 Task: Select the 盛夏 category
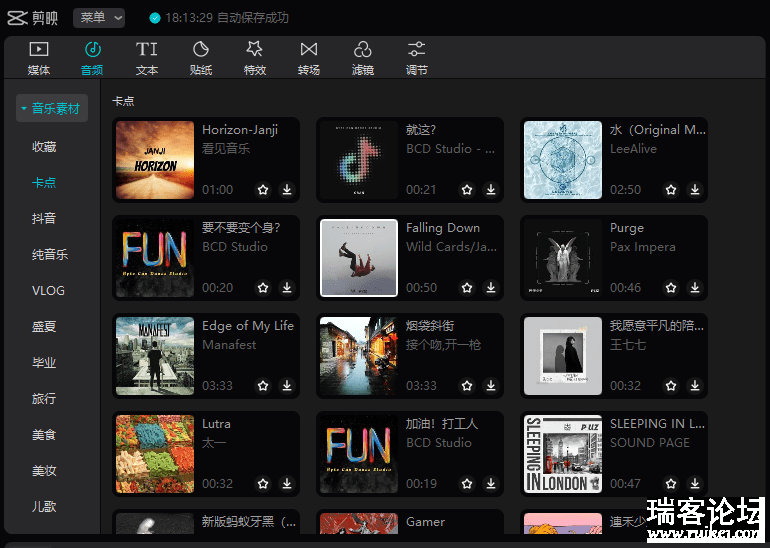pos(44,327)
